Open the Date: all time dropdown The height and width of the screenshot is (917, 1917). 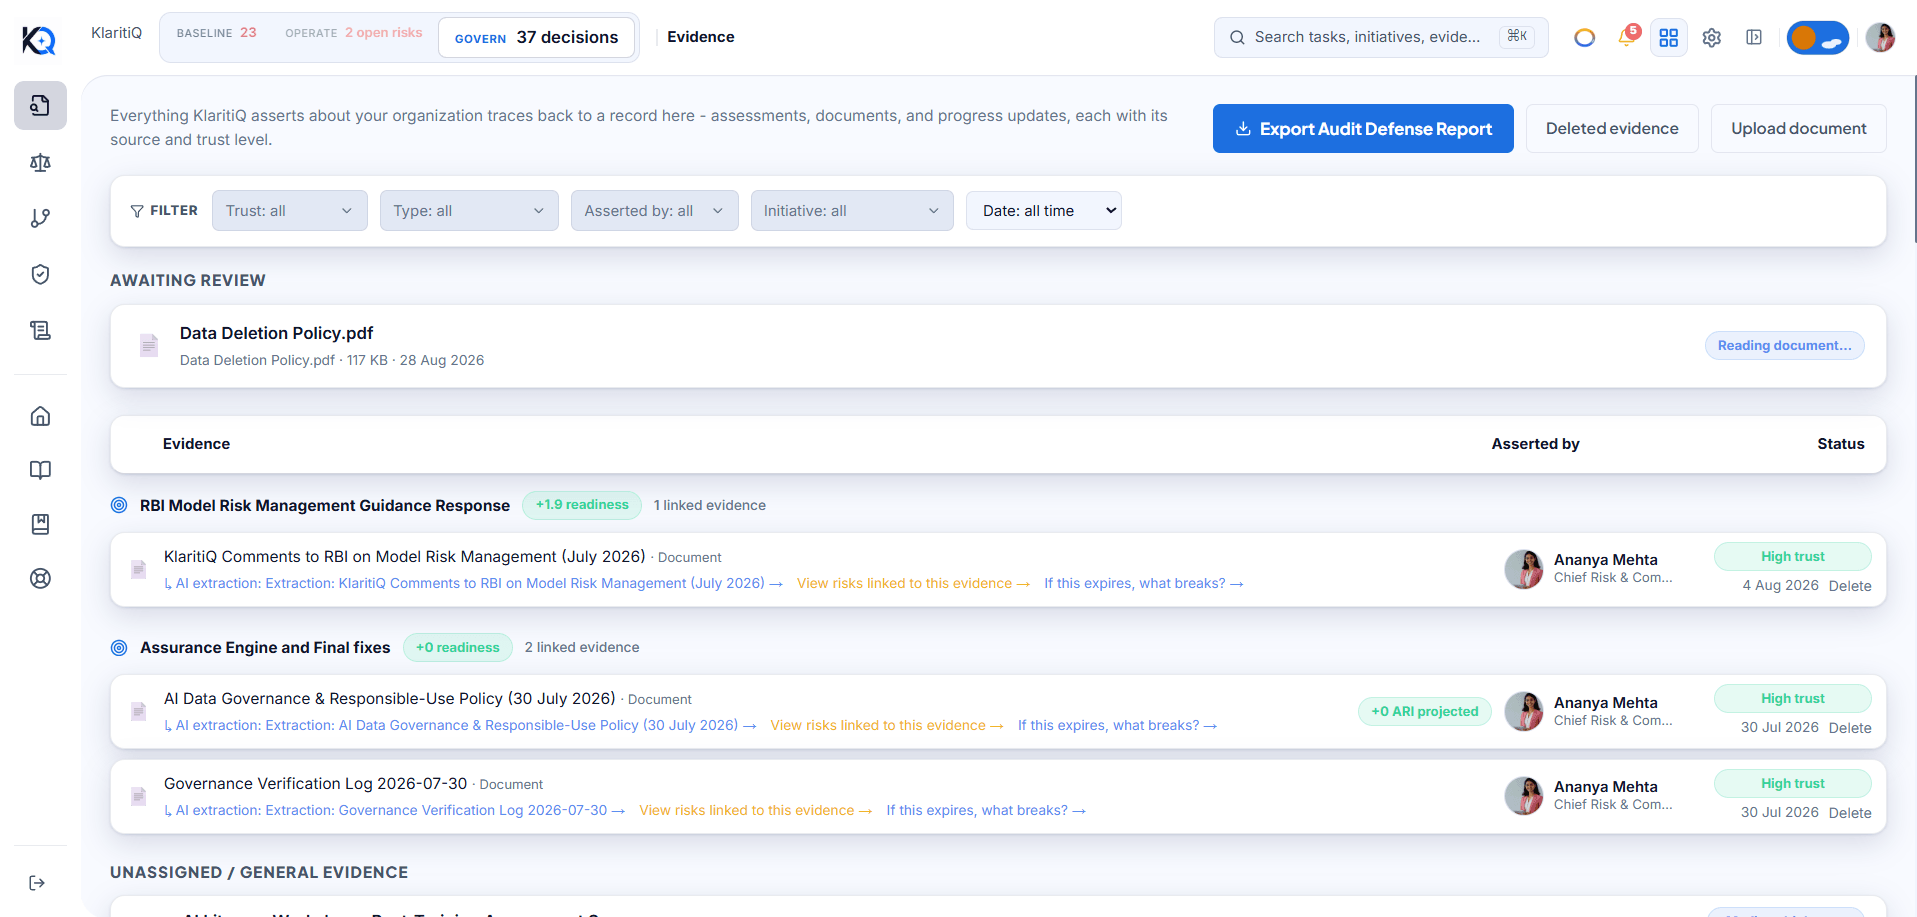coord(1044,211)
